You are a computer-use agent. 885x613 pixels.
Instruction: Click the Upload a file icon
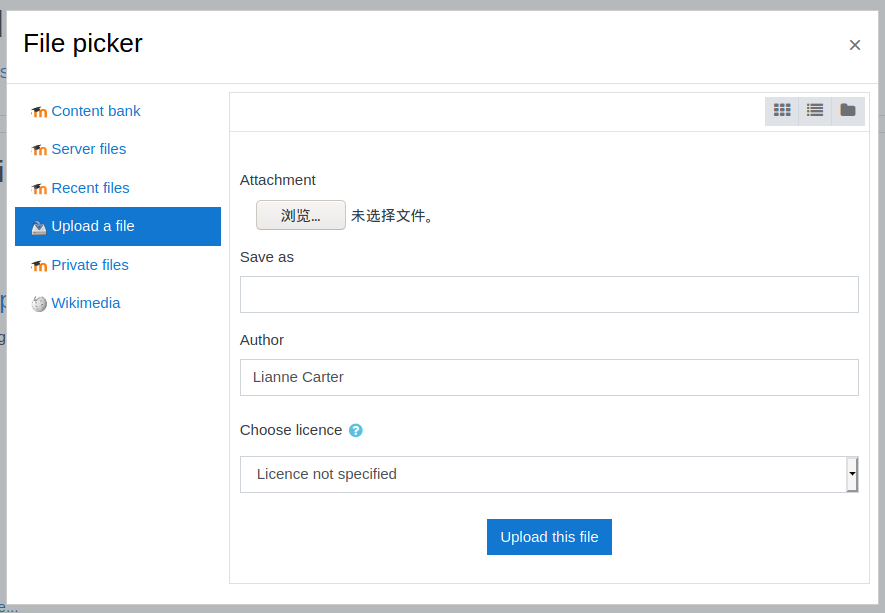point(39,227)
